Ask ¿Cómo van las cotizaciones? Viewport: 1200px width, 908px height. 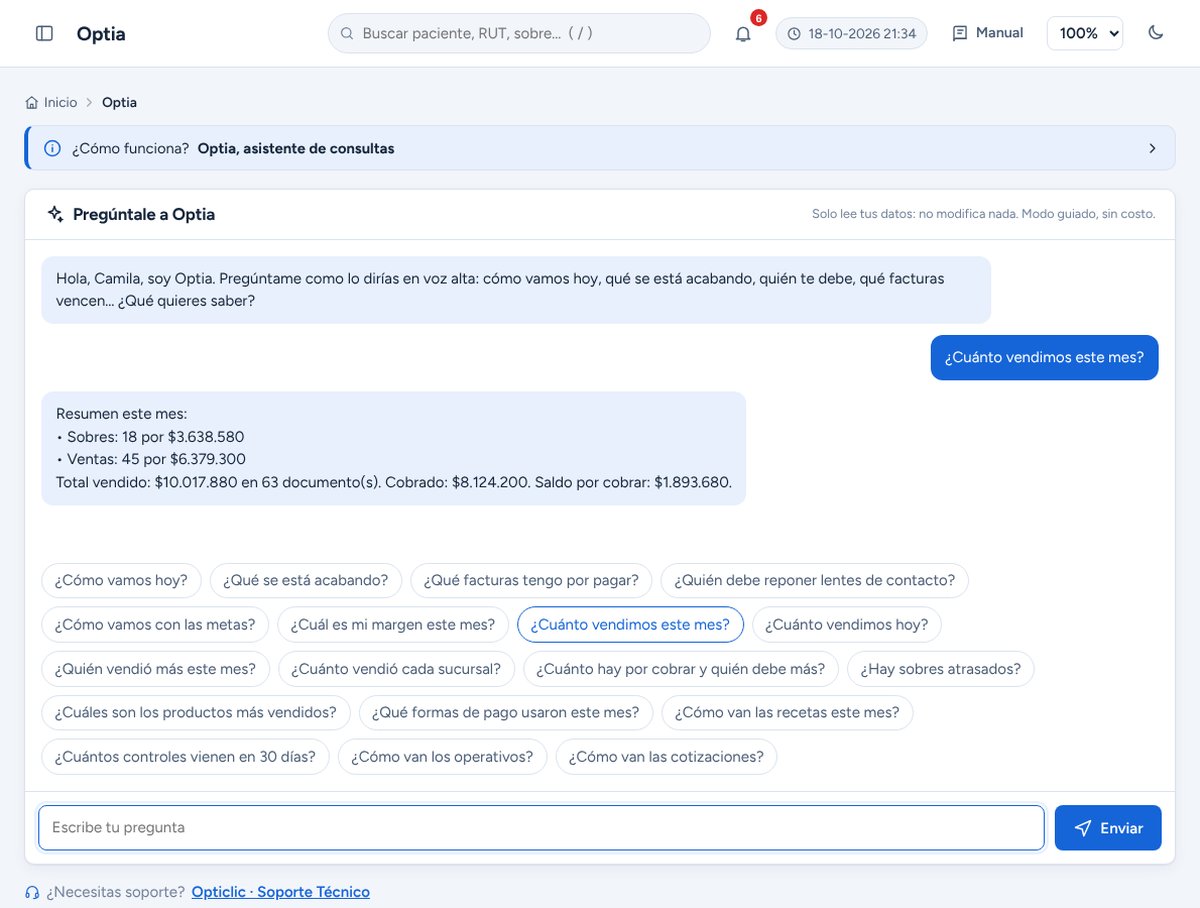tap(666, 757)
